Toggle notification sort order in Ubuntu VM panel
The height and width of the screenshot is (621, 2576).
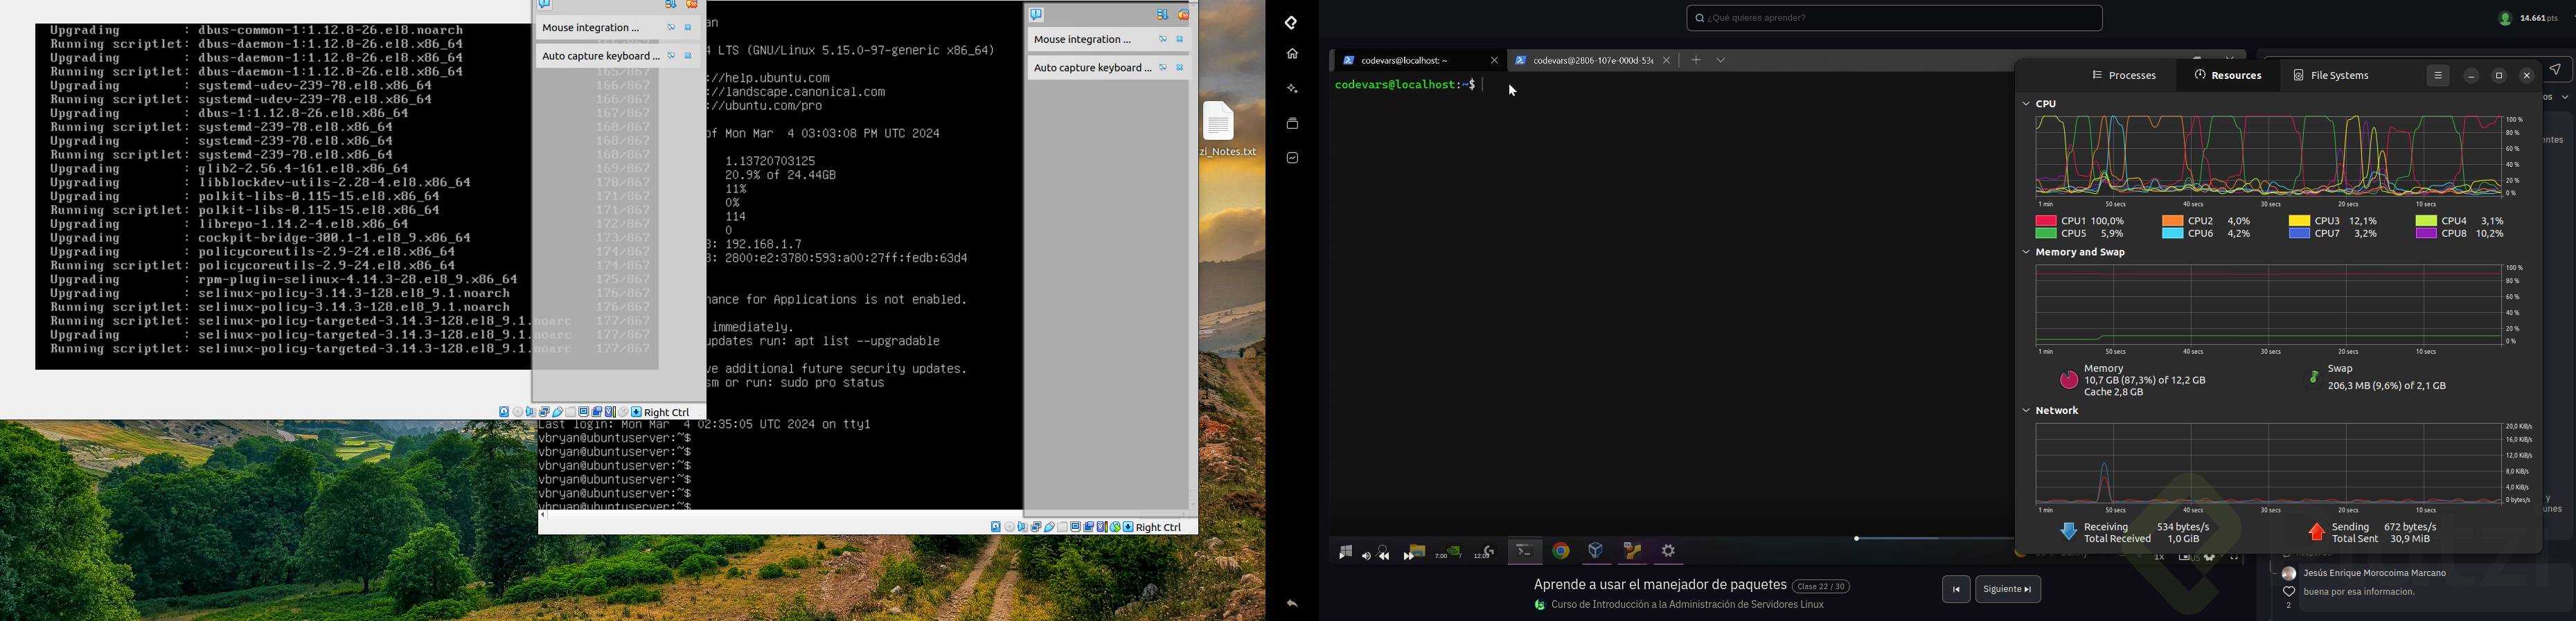coord(1162,15)
